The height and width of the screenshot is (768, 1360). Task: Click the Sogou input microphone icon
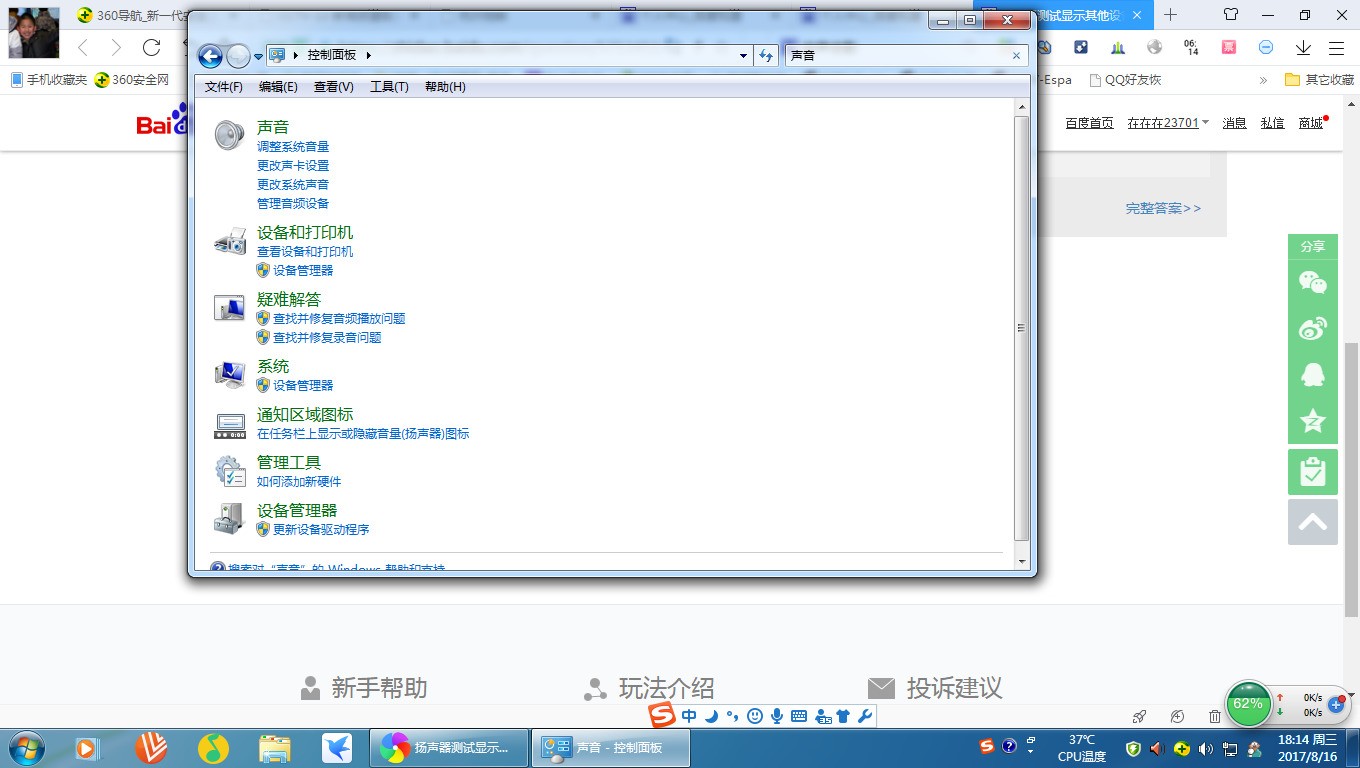[x=776, y=716]
